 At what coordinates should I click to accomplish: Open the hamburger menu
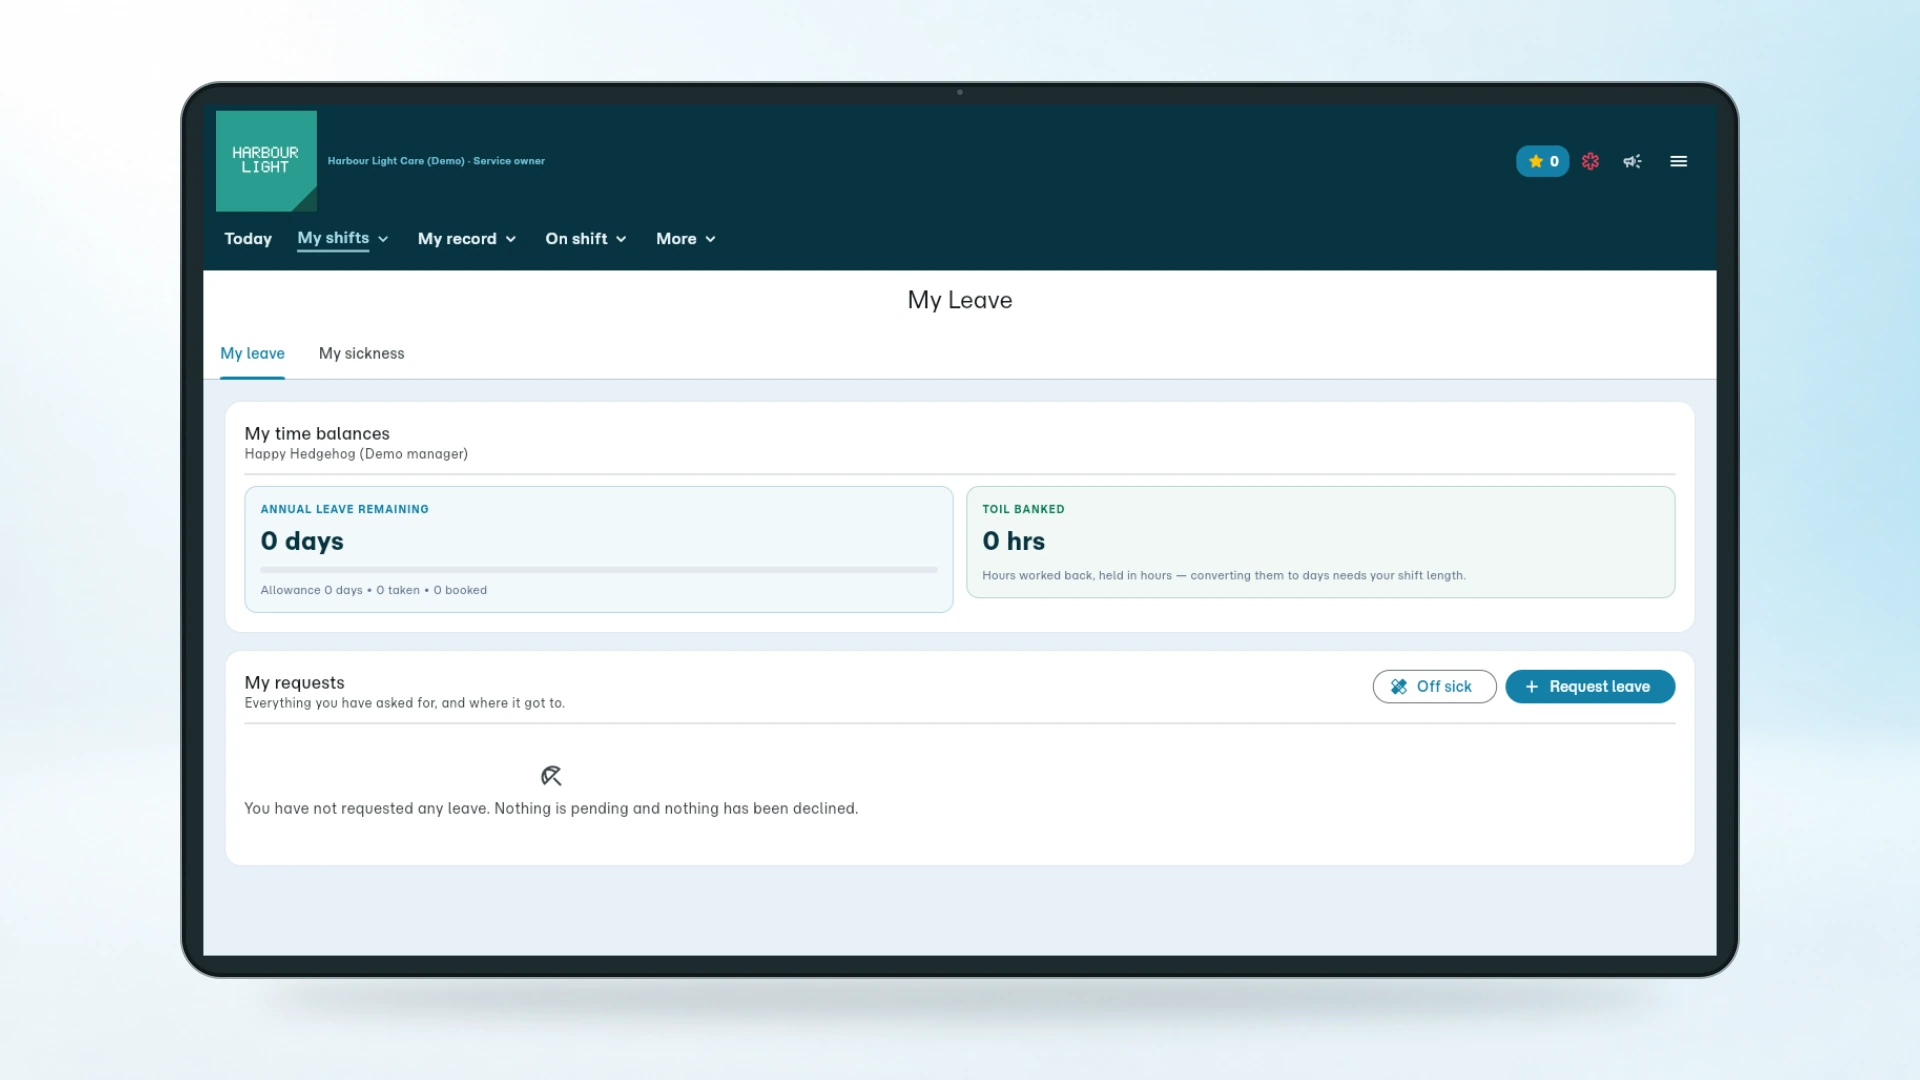click(x=1678, y=161)
